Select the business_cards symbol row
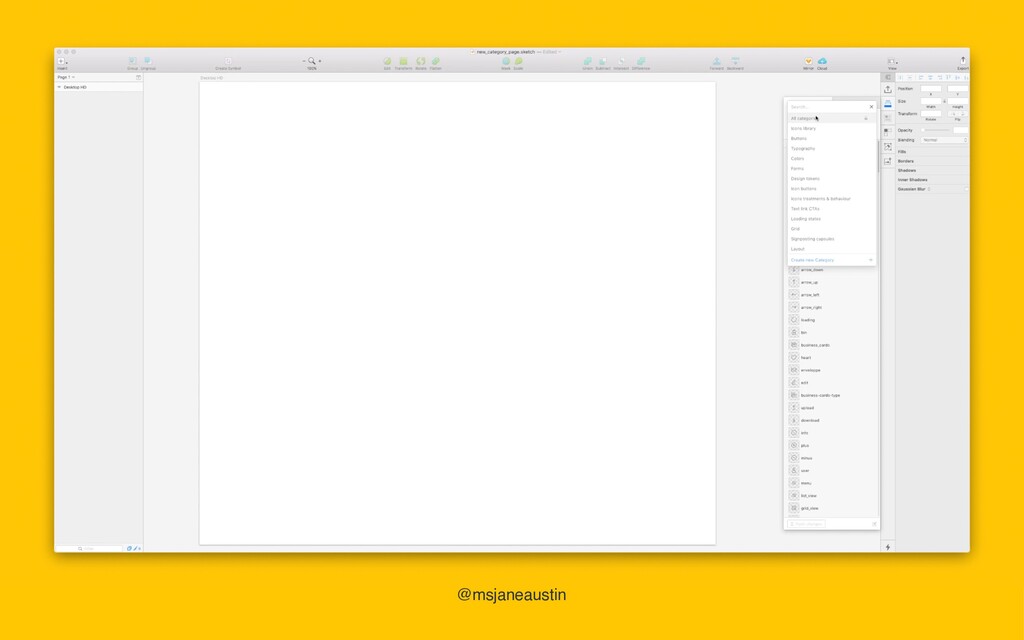1024x640 pixels. [x=831, y=345]
